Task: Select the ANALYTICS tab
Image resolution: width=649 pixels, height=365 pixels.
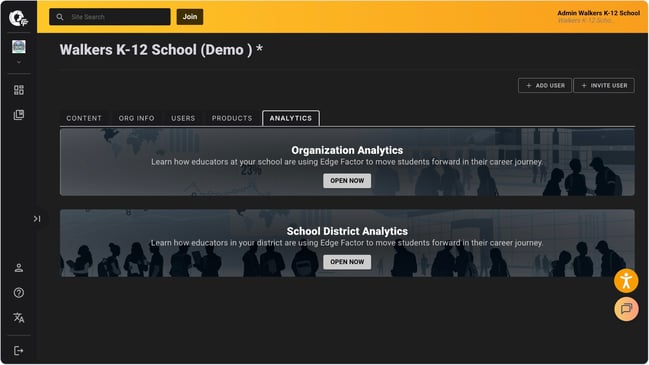Action: click(291, 118)
